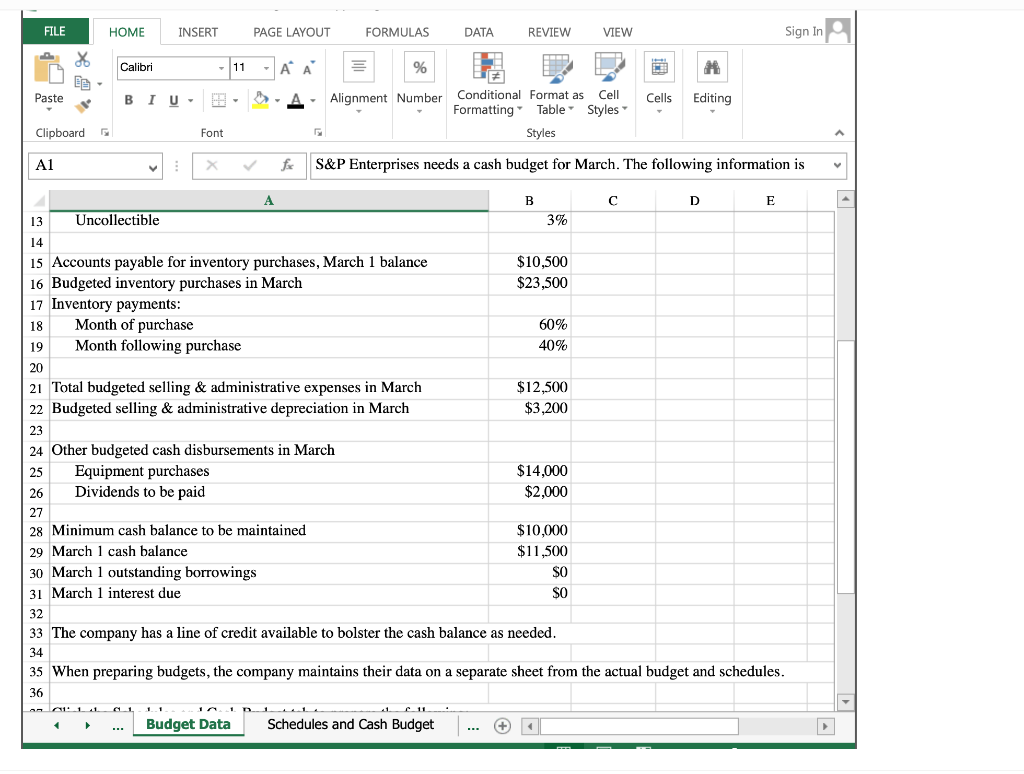Viewport: 1024px width, 774px height.
Task: Click vertical scrollbar up arrow
Action: pos(846,199)
